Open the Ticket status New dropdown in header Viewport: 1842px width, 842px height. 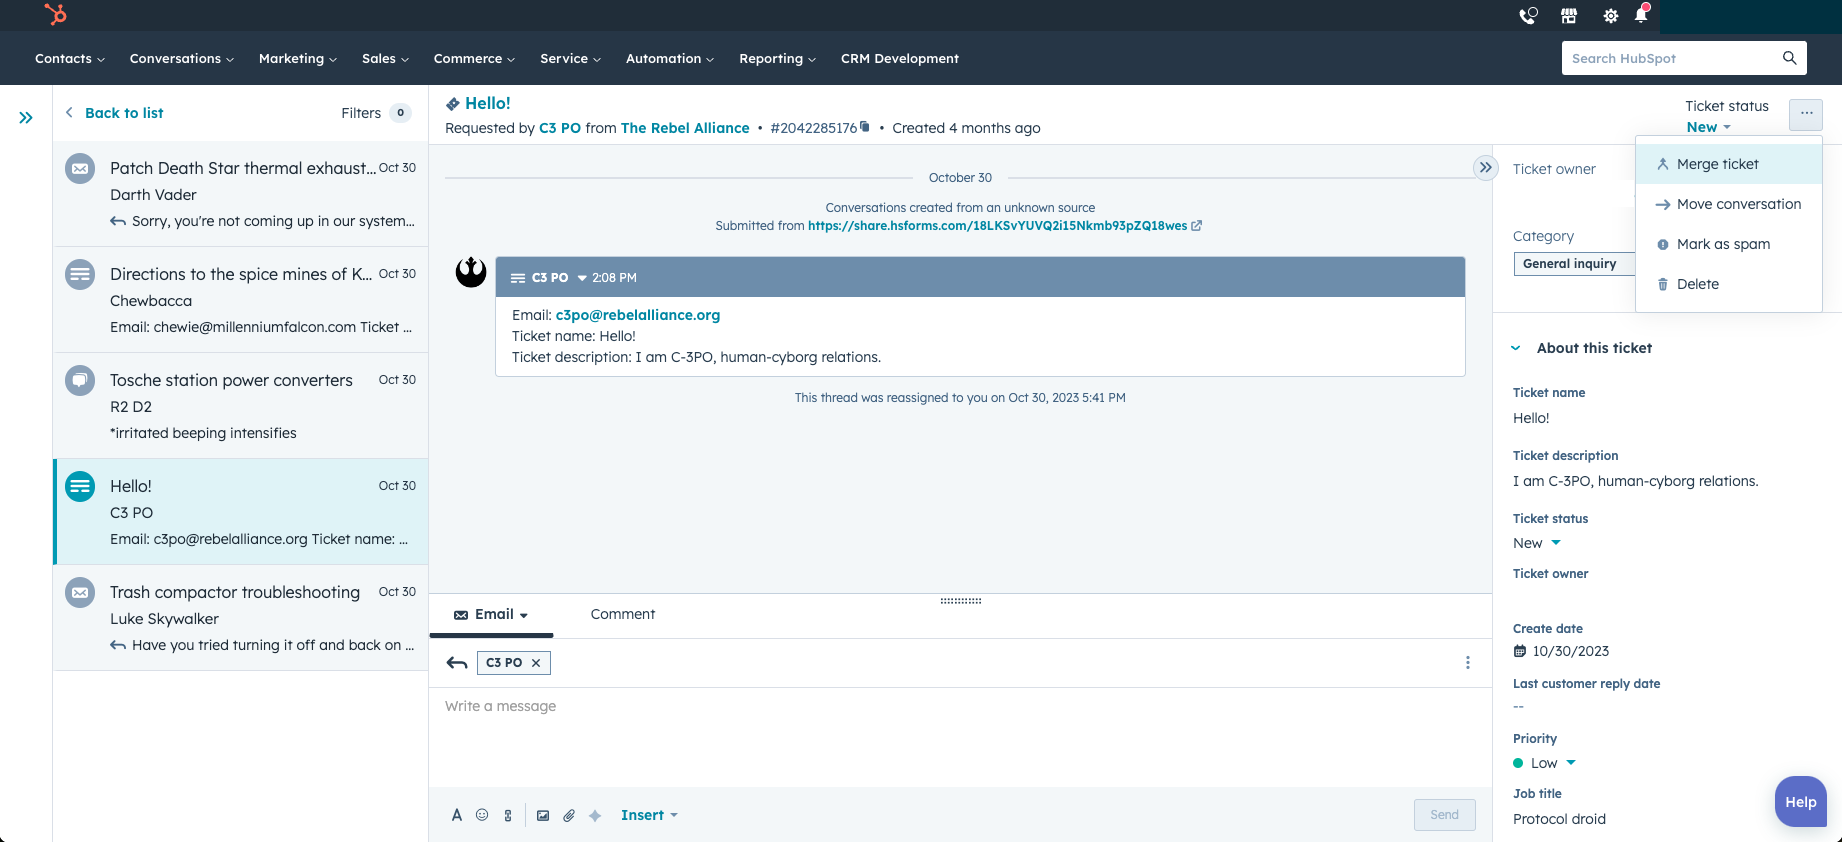click(x=1708, y=127)
